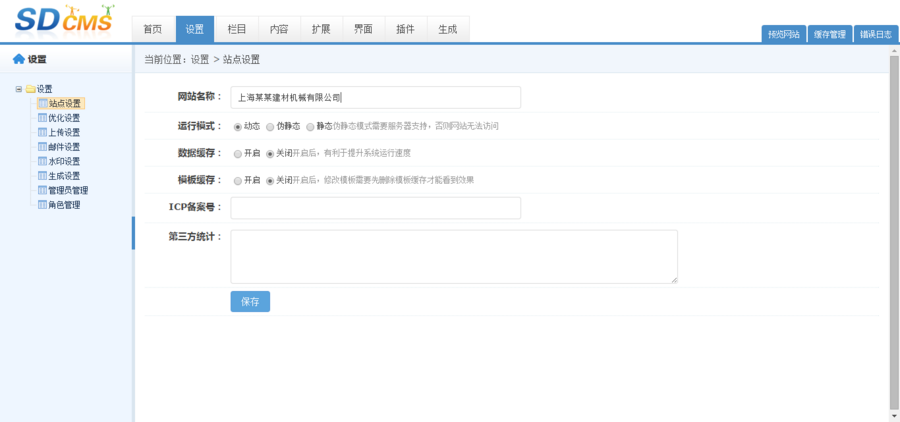Click the icon beside 站点设置
This screenshot has width=900, height=422.
coord(42,103)
